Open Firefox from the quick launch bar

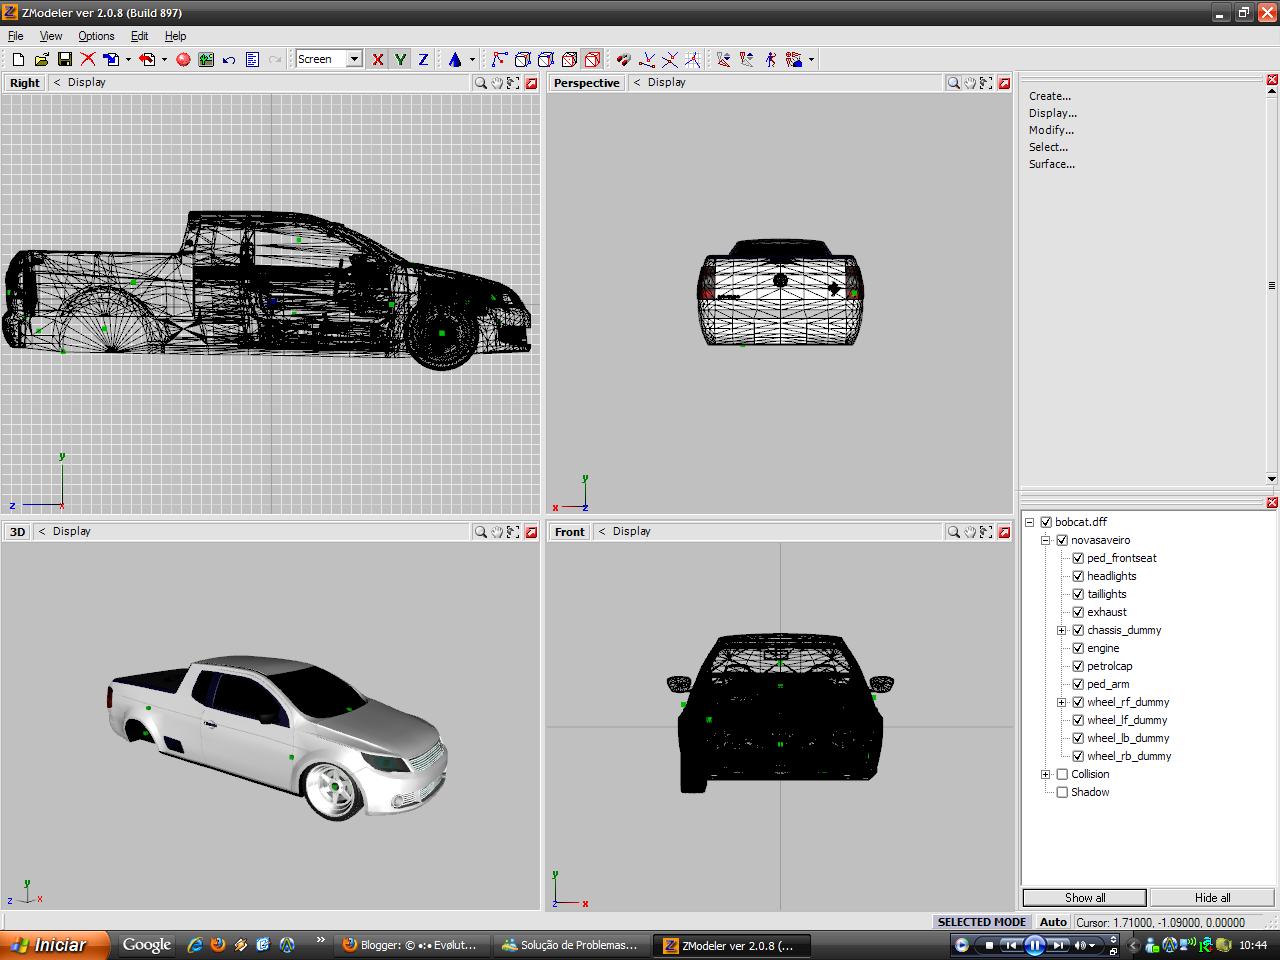(217, 945)
